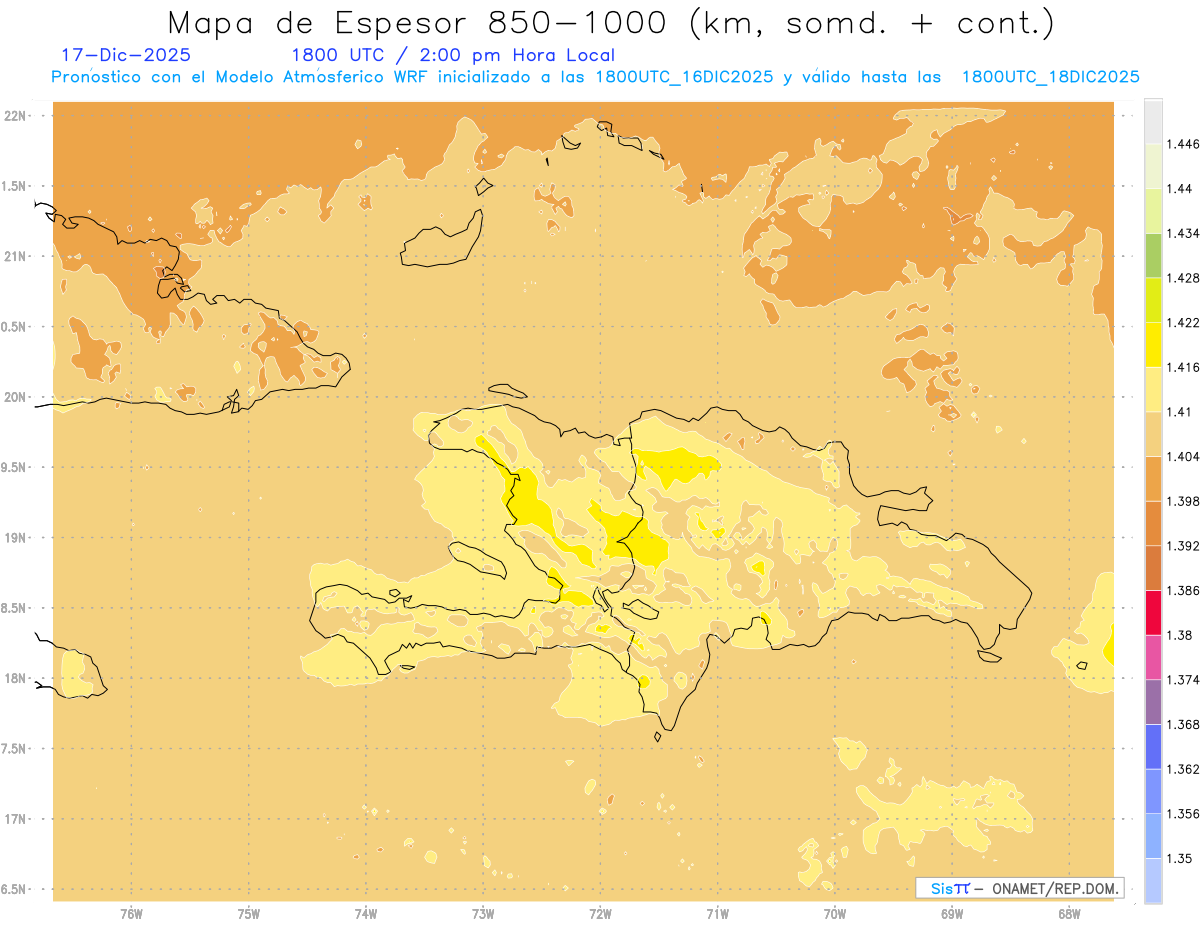Viewport: 1200px width, 927px height.
Task: Click the 71W longitude label
Action: click(718, 913)
